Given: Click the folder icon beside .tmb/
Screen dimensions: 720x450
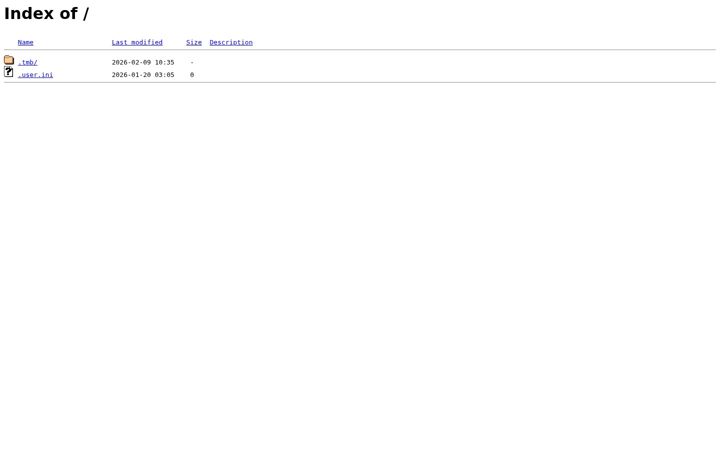Looking at the screenshot, I should [x=9, y=60].
